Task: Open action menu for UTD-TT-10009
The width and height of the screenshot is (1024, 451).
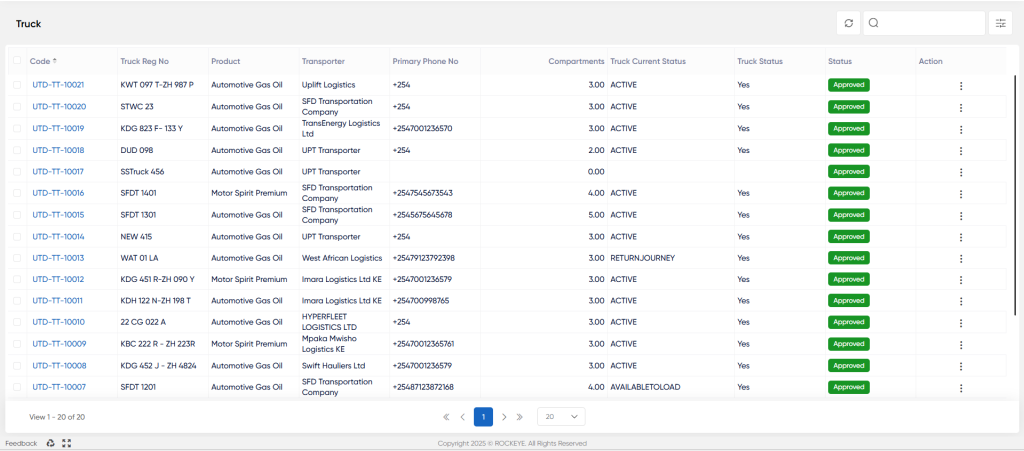Action: point(961,345)
